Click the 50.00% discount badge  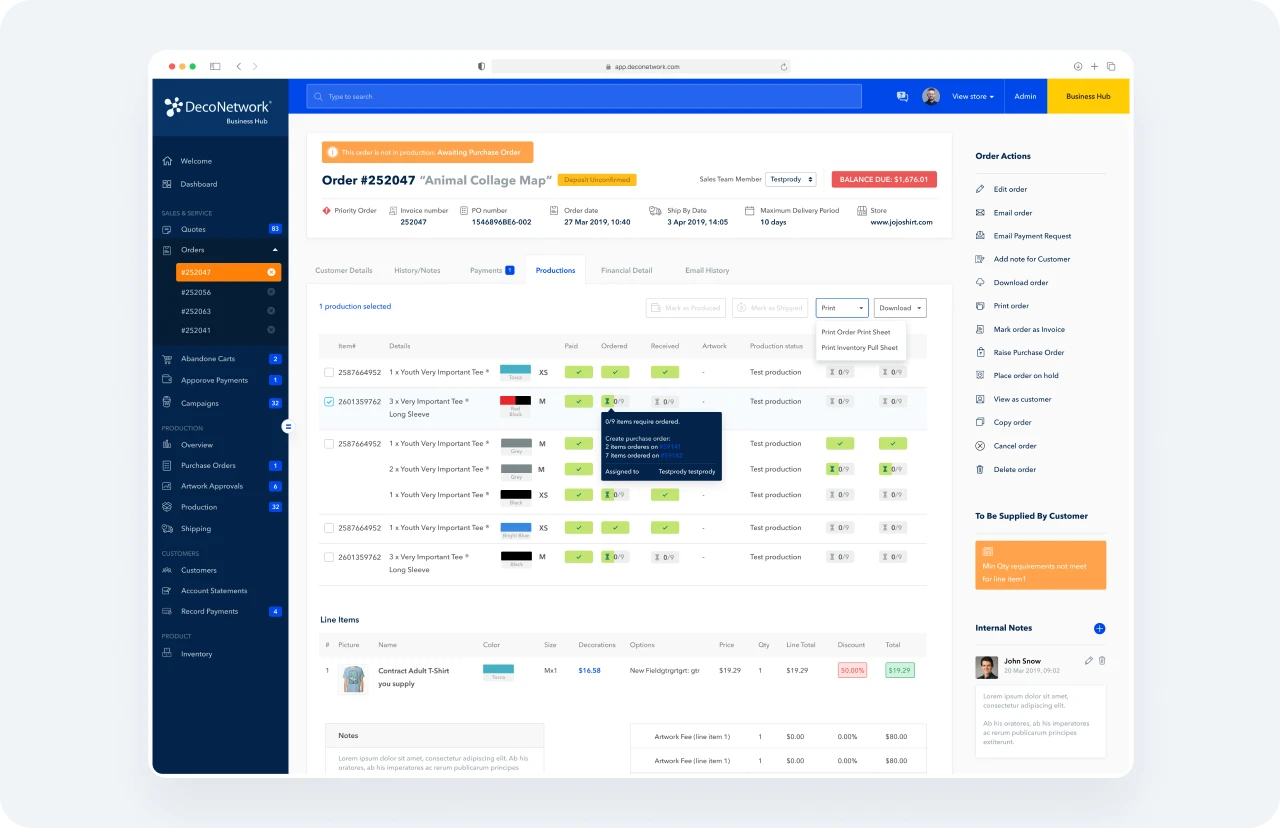tap(853, 671)
